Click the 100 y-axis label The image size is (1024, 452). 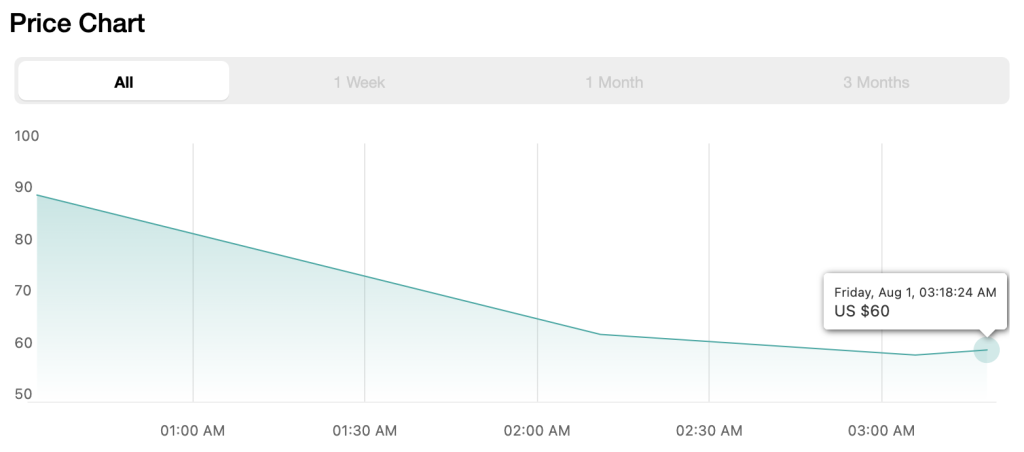point(27,136)
